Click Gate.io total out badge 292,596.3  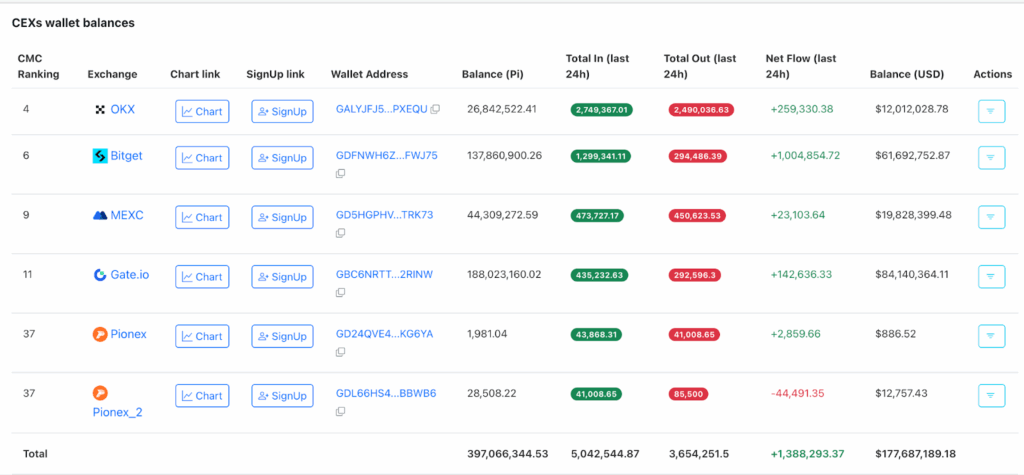[x=694, y=275]
